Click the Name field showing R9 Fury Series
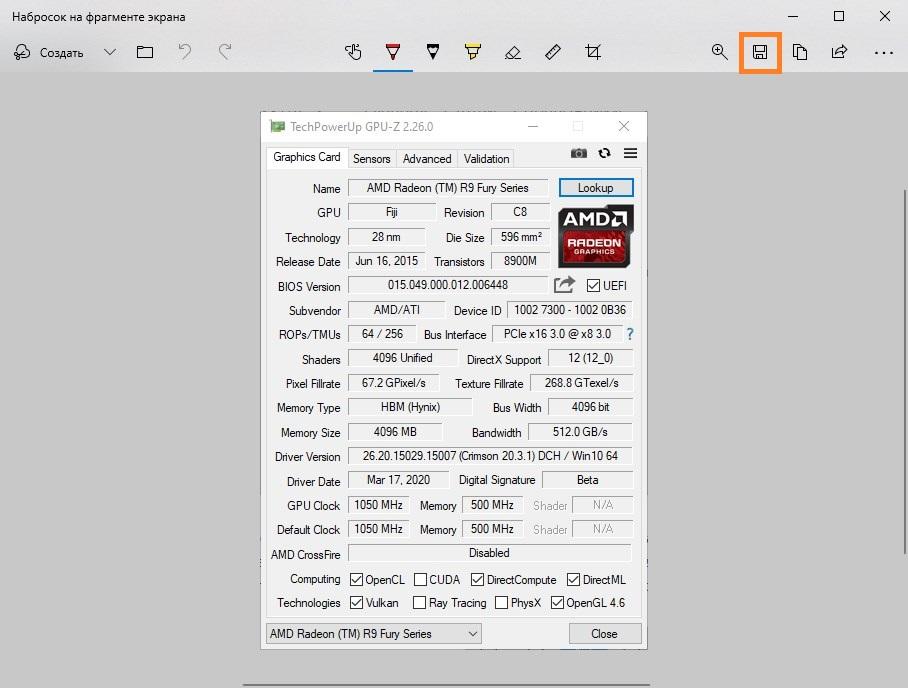The height and width of the screenshot is (688, 908). tap(448, 188)
